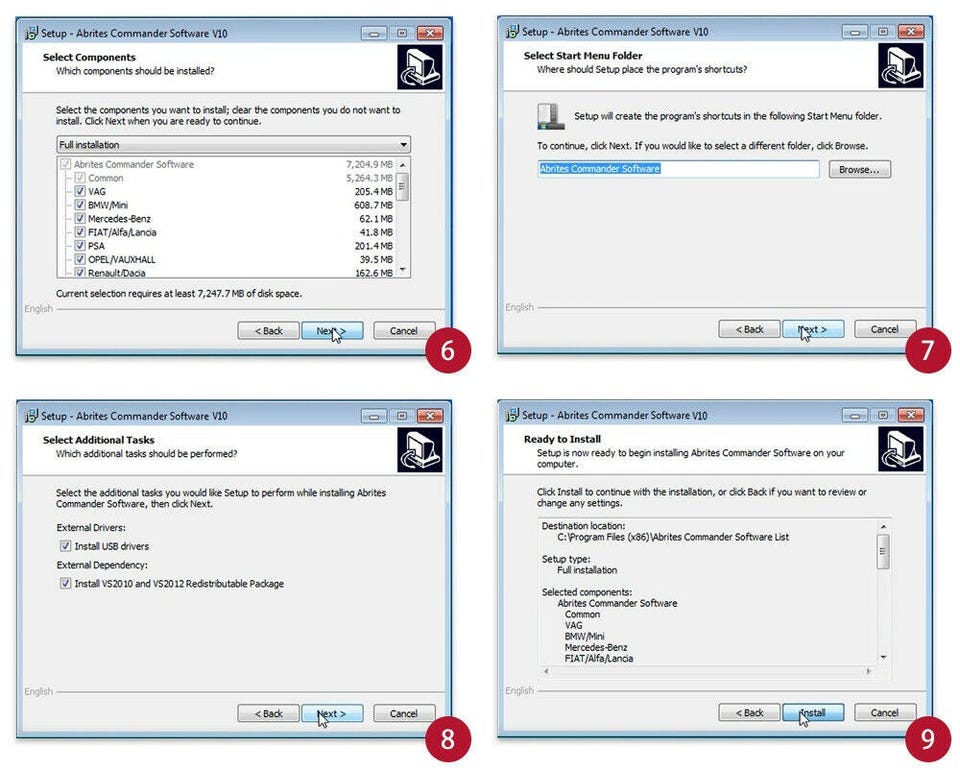The height and width of the screenshot is (770, 960).
Task: Uncheck the VAG component checkbox
Action: point(80,191)
